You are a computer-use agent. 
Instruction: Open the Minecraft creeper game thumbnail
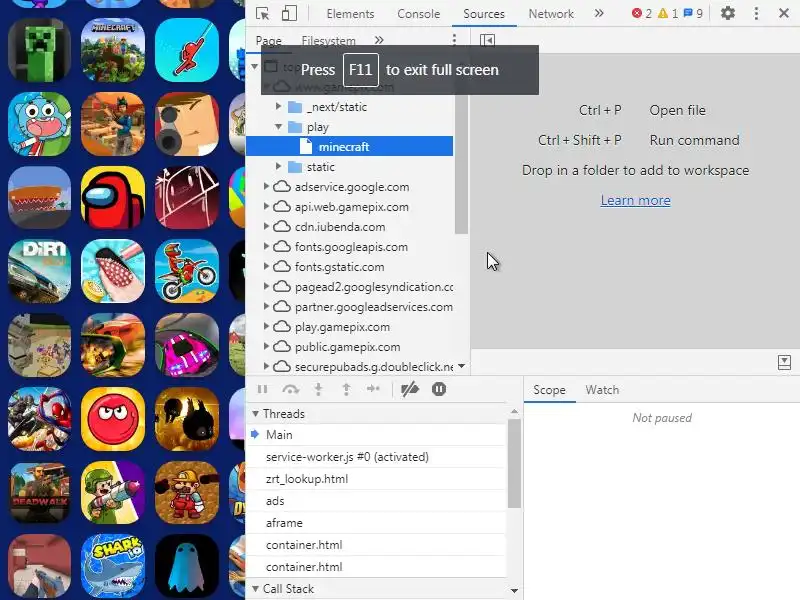coord(39,50)
